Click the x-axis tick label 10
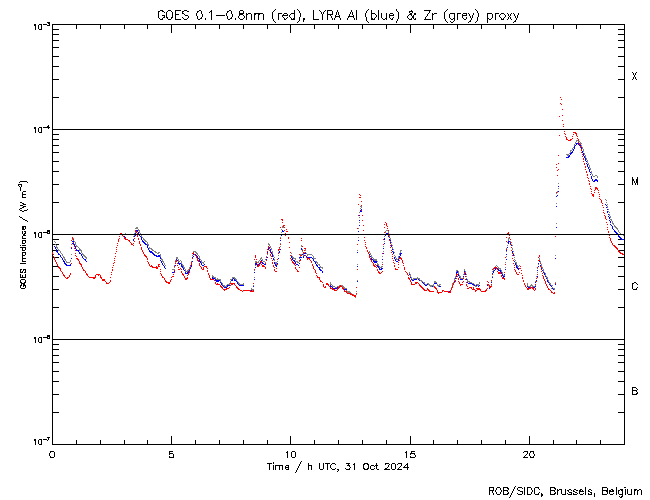The width and height of the screenshot is (650, 500). tap(290, 453)
